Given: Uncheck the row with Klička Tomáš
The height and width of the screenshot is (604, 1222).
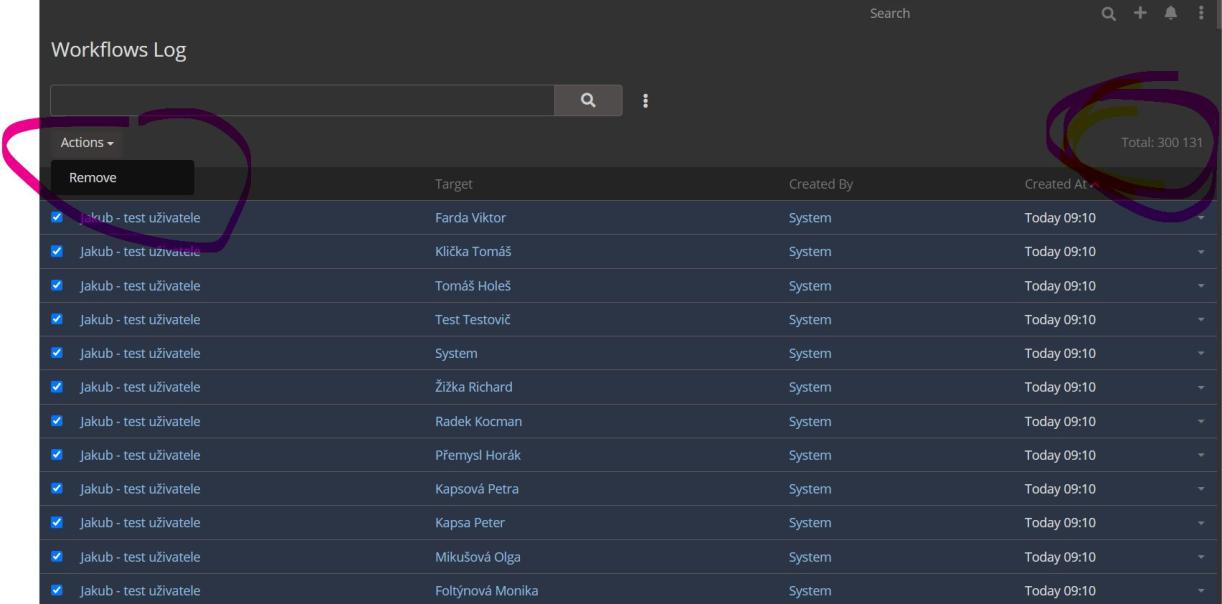Looking at the screenshot, I should [x=57, y=252].
